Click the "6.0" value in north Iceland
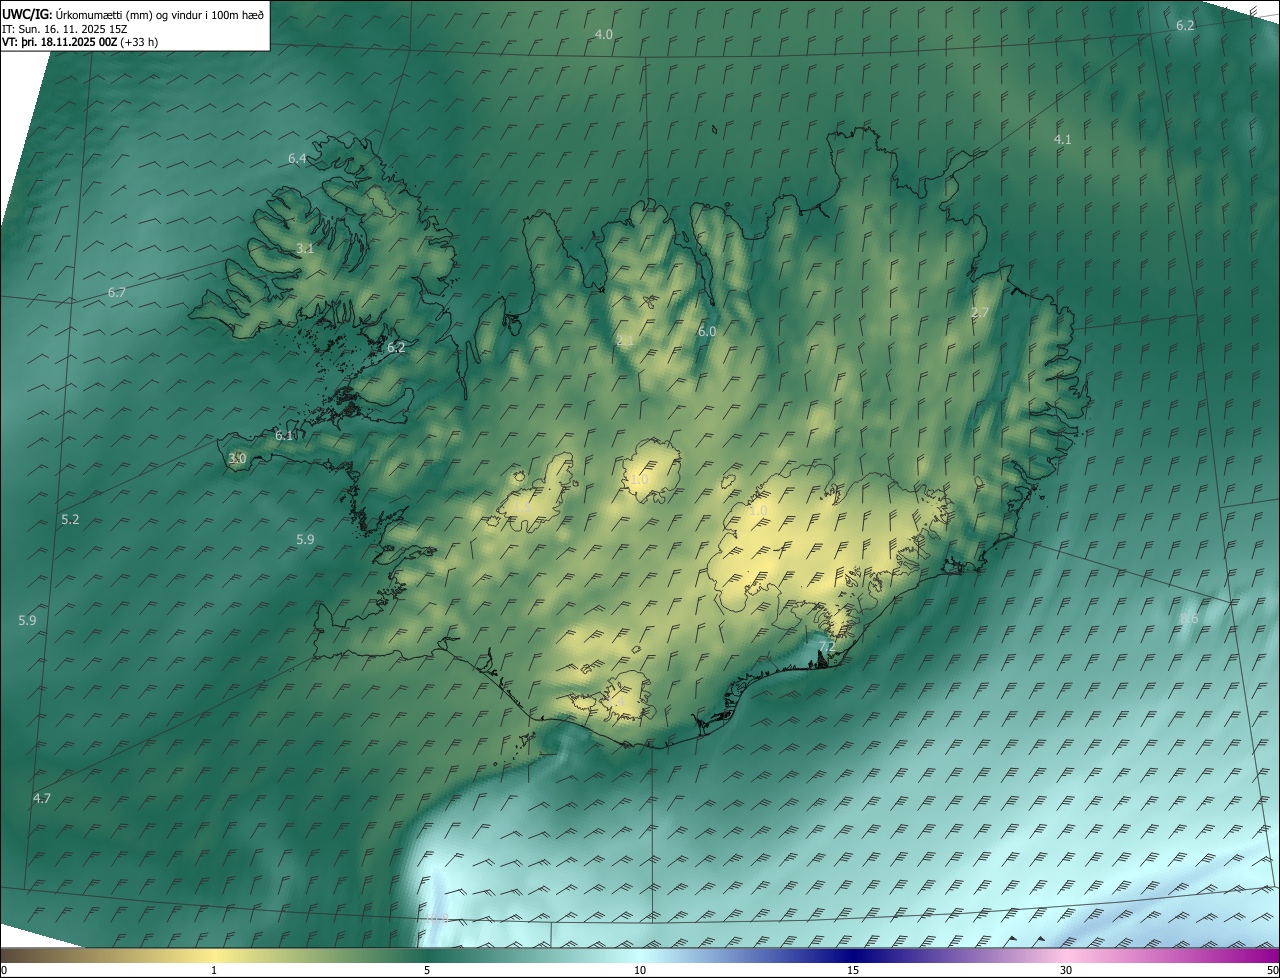The width and height of the screenshot is (1280, 978). coord(707,331)
